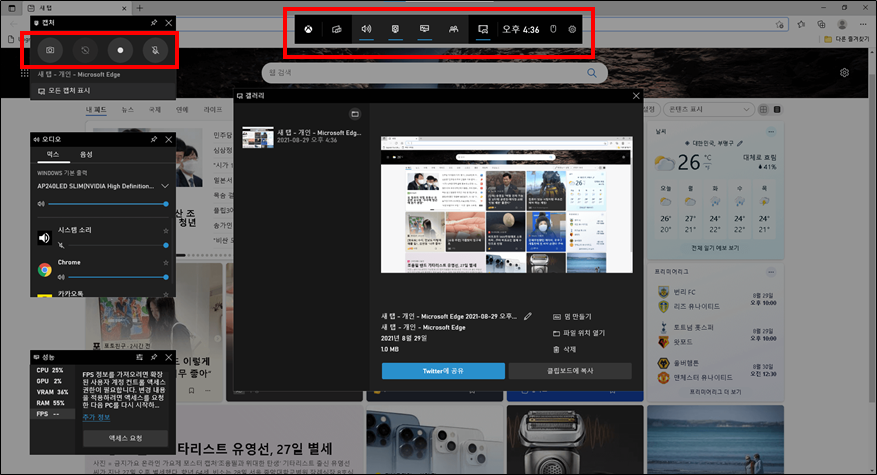Open the Edge profile avatar
This screenshot has width=877, height=475.
coord(842,25)
